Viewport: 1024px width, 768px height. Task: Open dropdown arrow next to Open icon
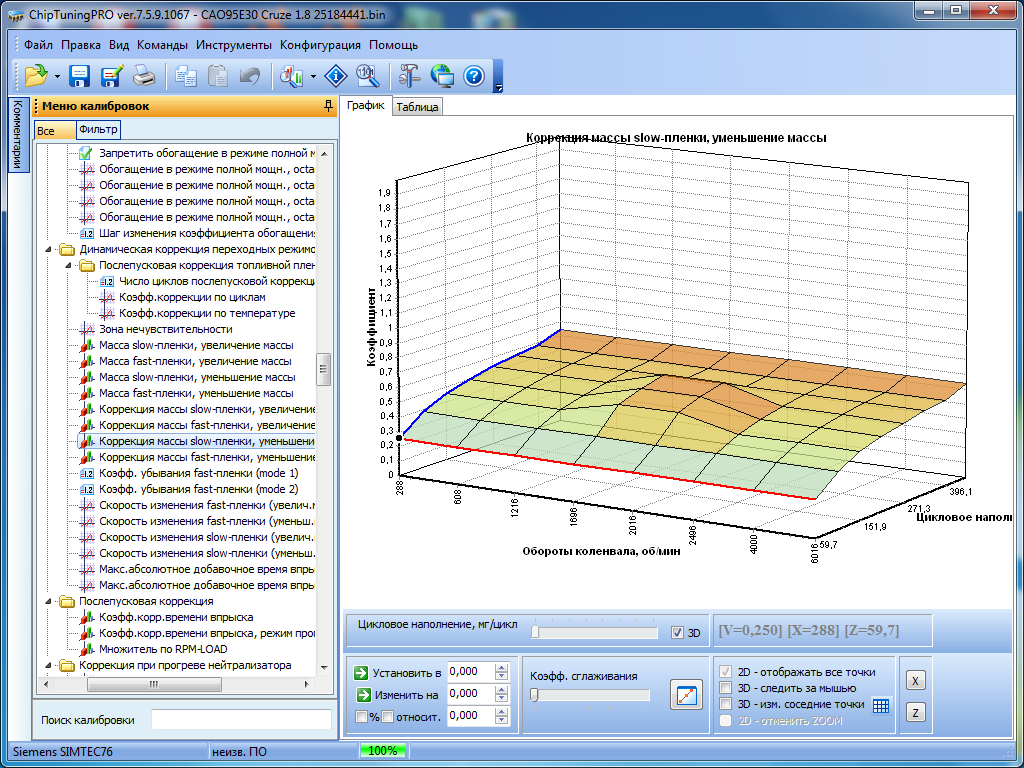pos(57,77)
